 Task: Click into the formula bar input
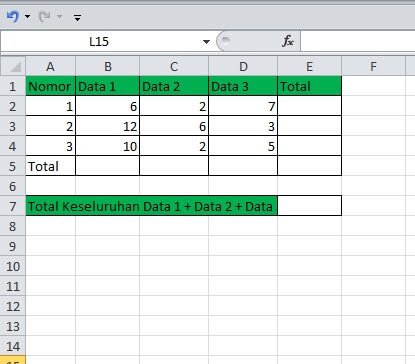(x=358, y=42)
